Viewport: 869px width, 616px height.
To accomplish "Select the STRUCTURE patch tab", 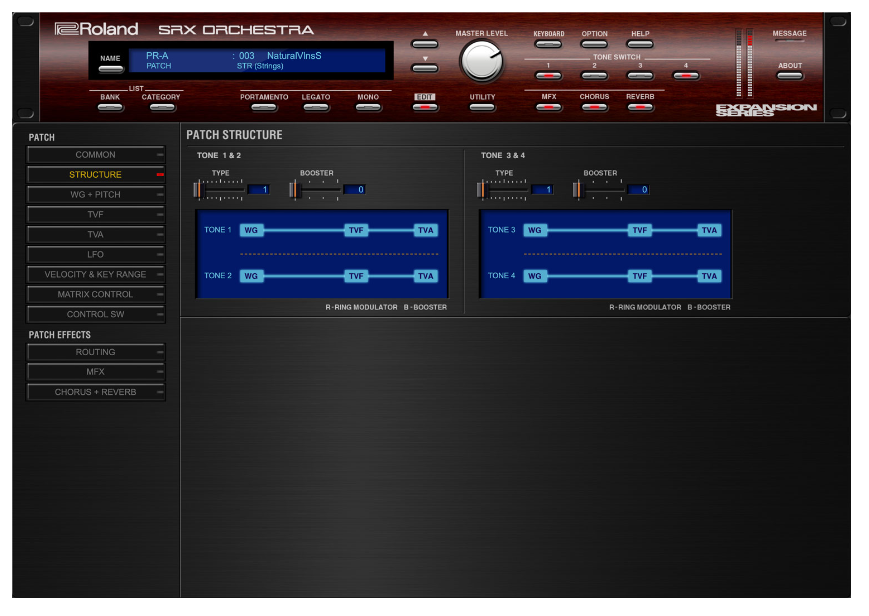I will 96,175.
